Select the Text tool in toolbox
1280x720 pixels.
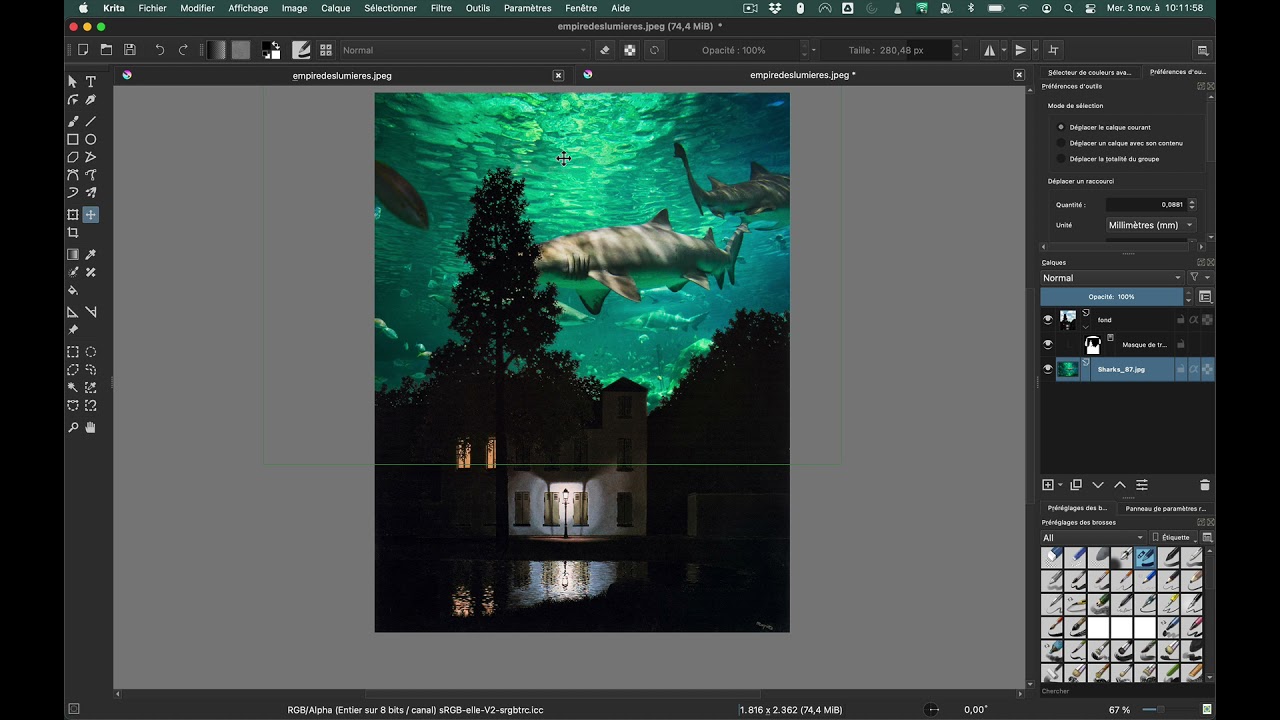[90, 81]
